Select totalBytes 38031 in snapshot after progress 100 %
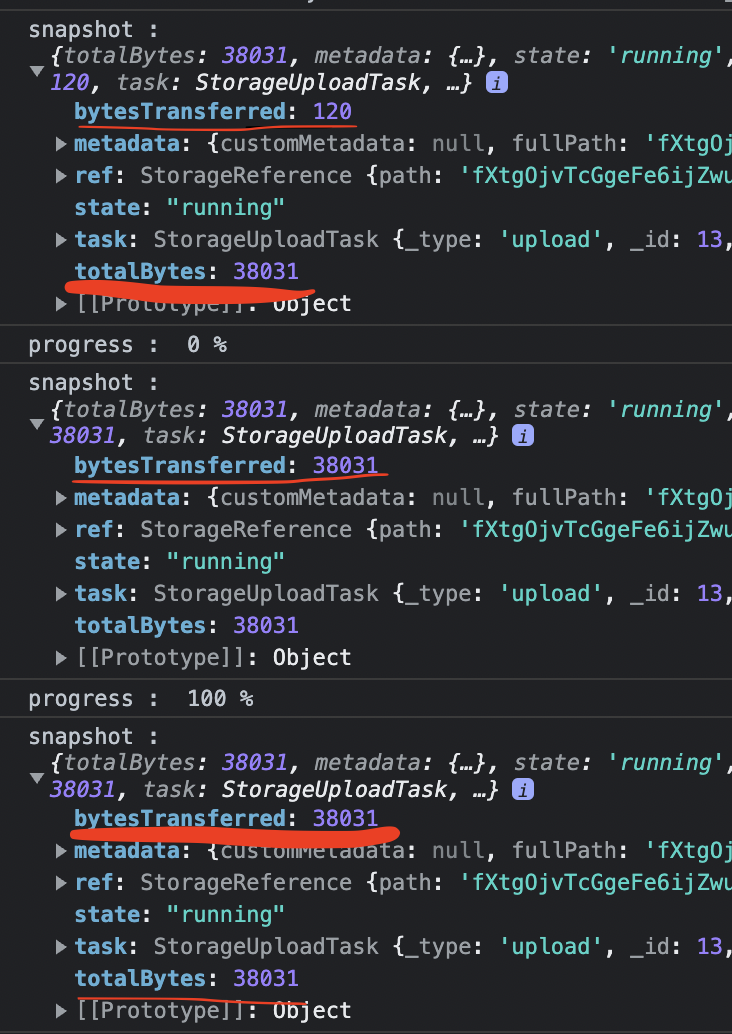Image resolution: width=732 pixels, height=1034 pixels. click(x=186, y=978)
